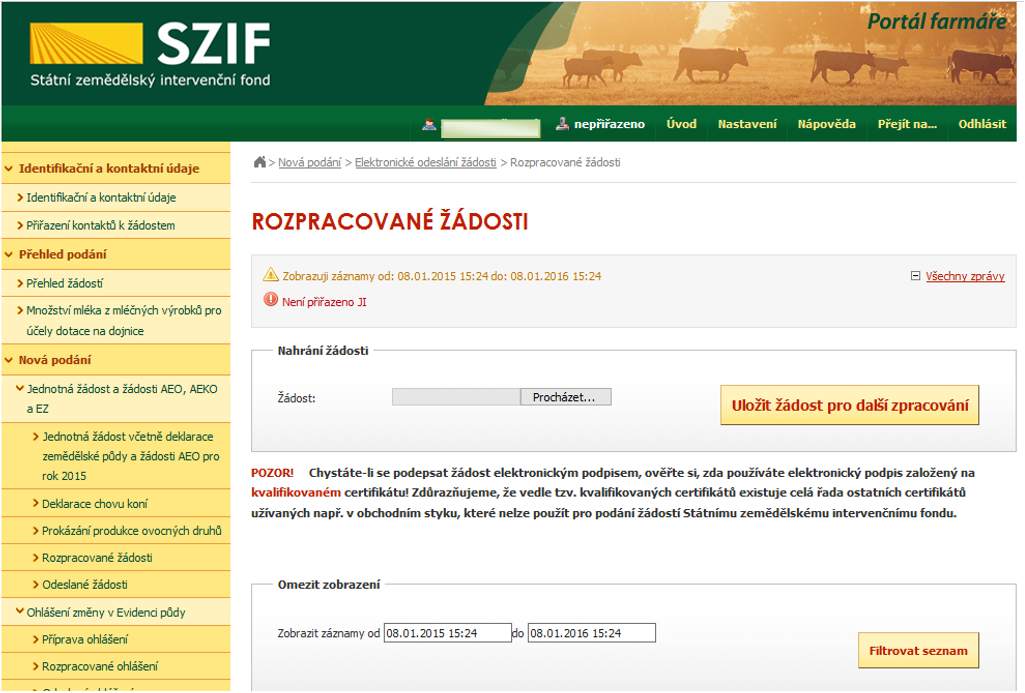Click Uložit žádost pro další zpracování
Viewport: 1025px width, 693px height.
850,405
